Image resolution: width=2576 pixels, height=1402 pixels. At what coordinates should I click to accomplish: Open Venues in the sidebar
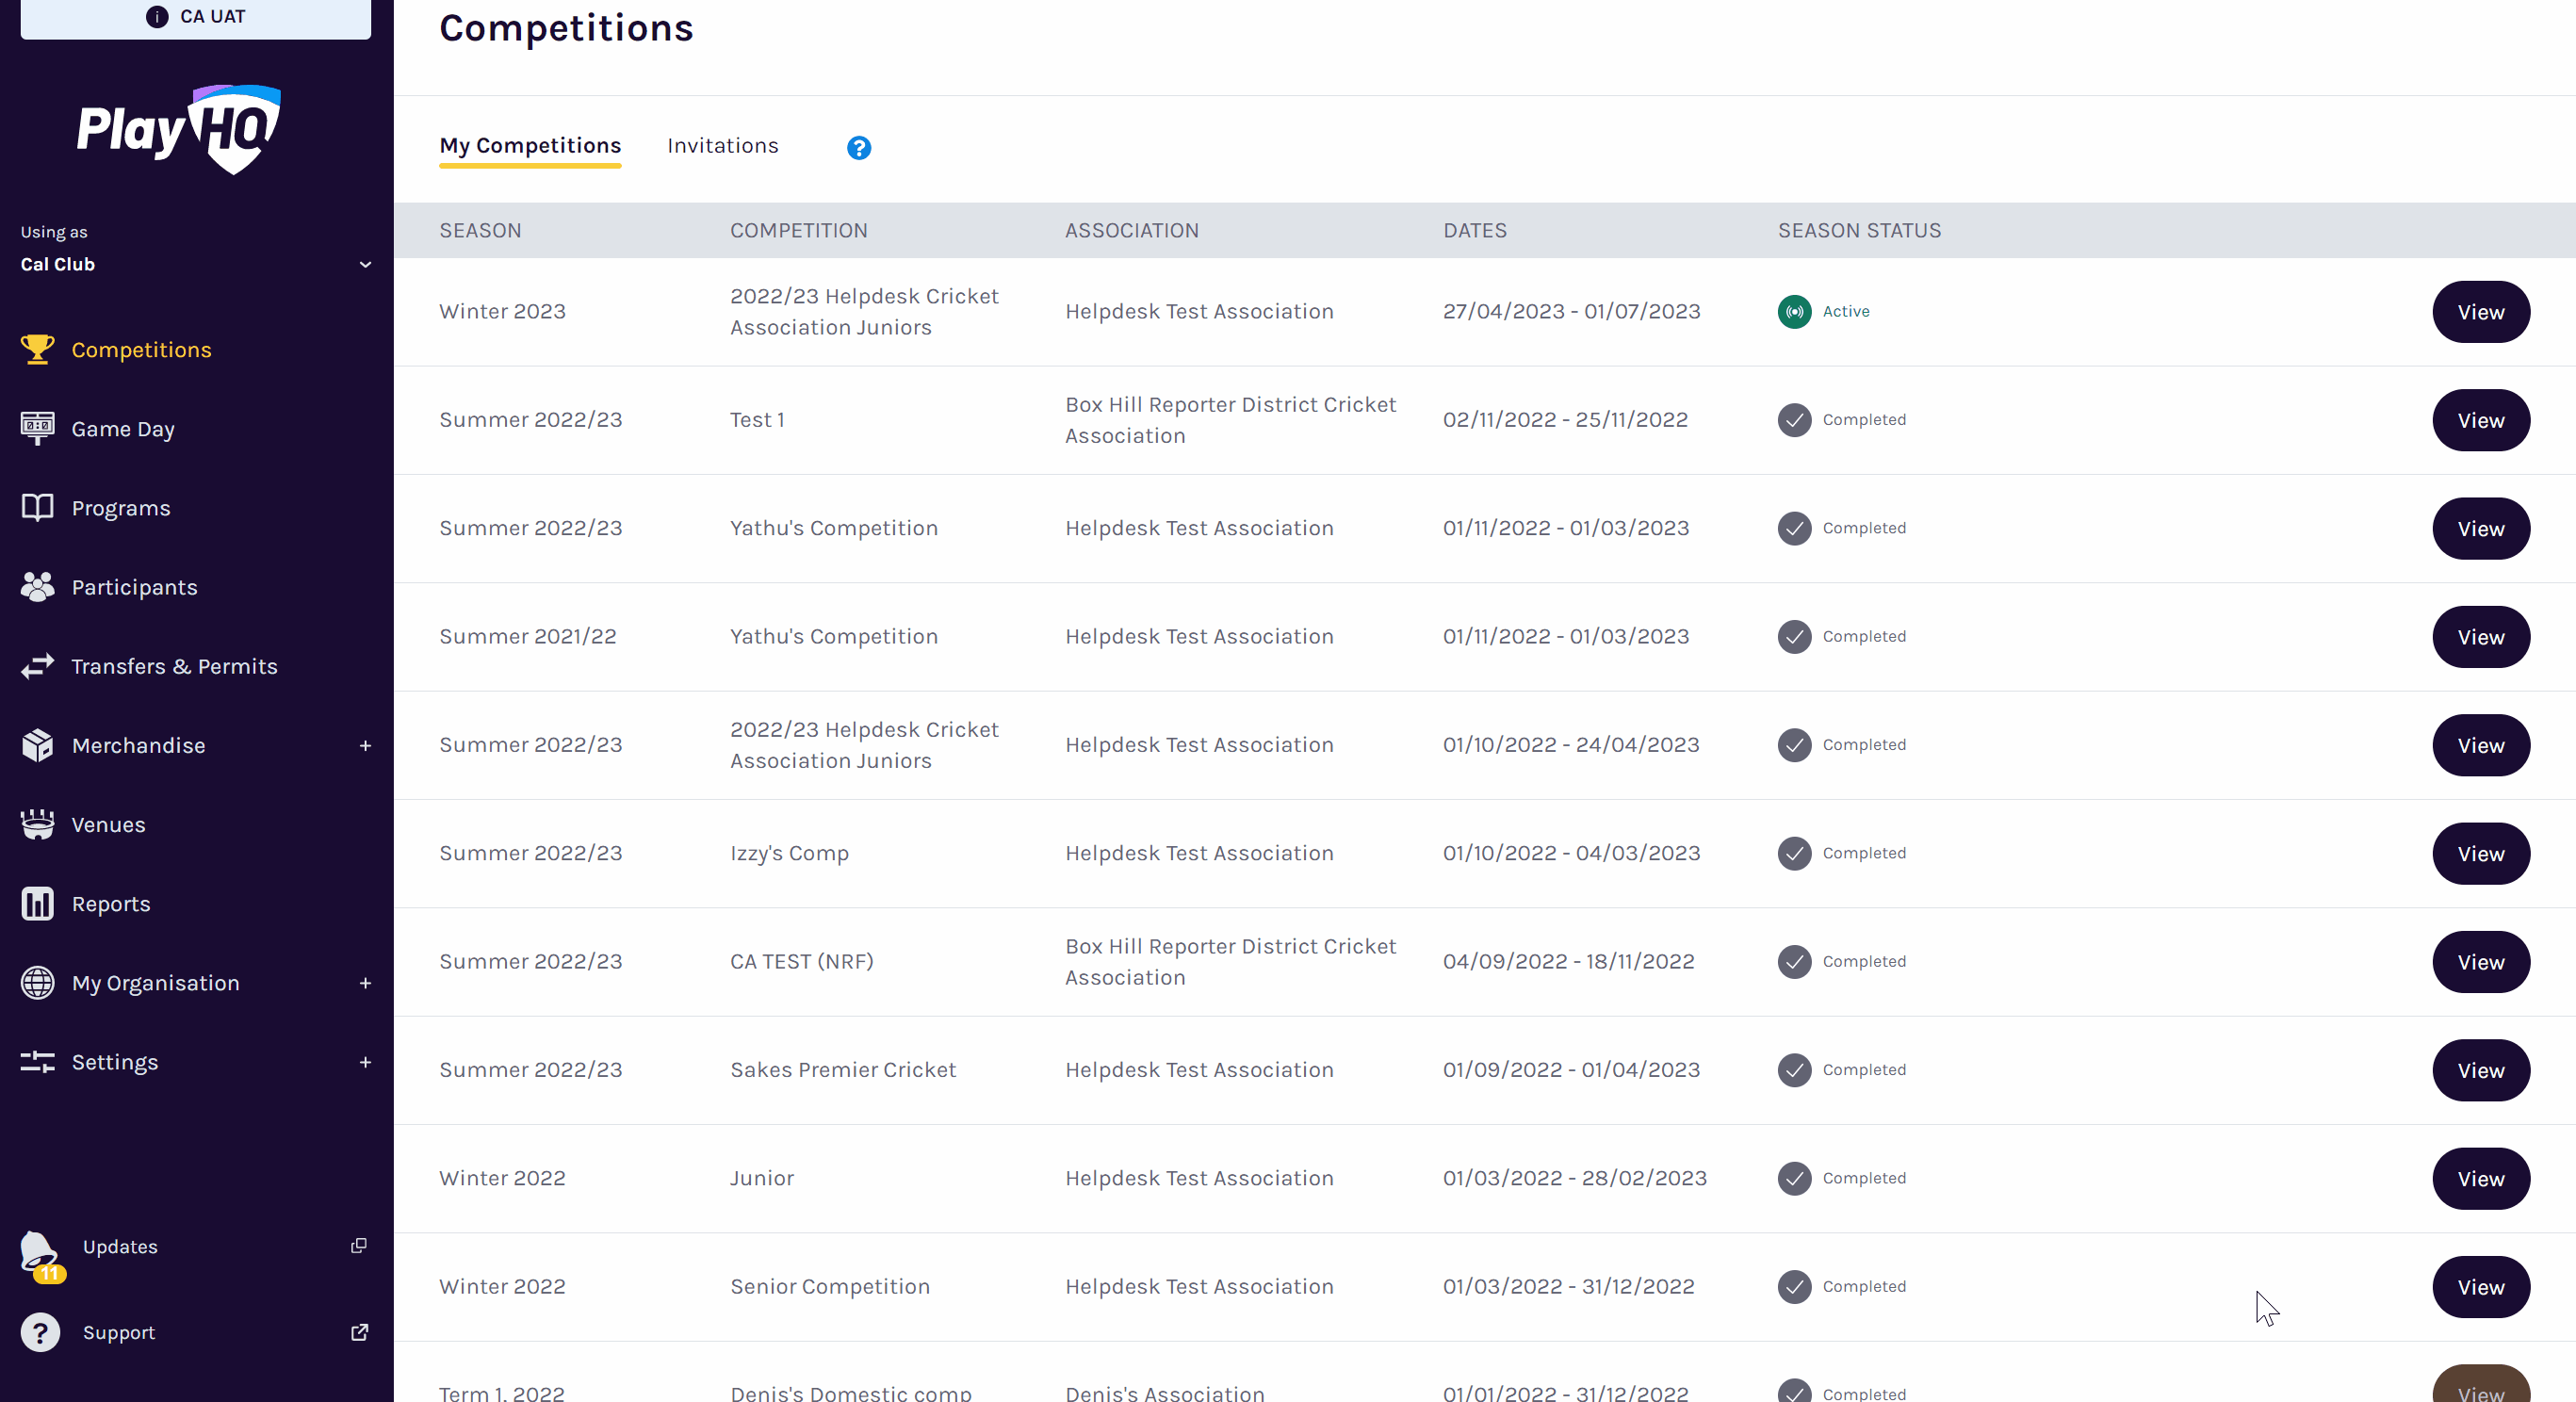coord(108,824)
